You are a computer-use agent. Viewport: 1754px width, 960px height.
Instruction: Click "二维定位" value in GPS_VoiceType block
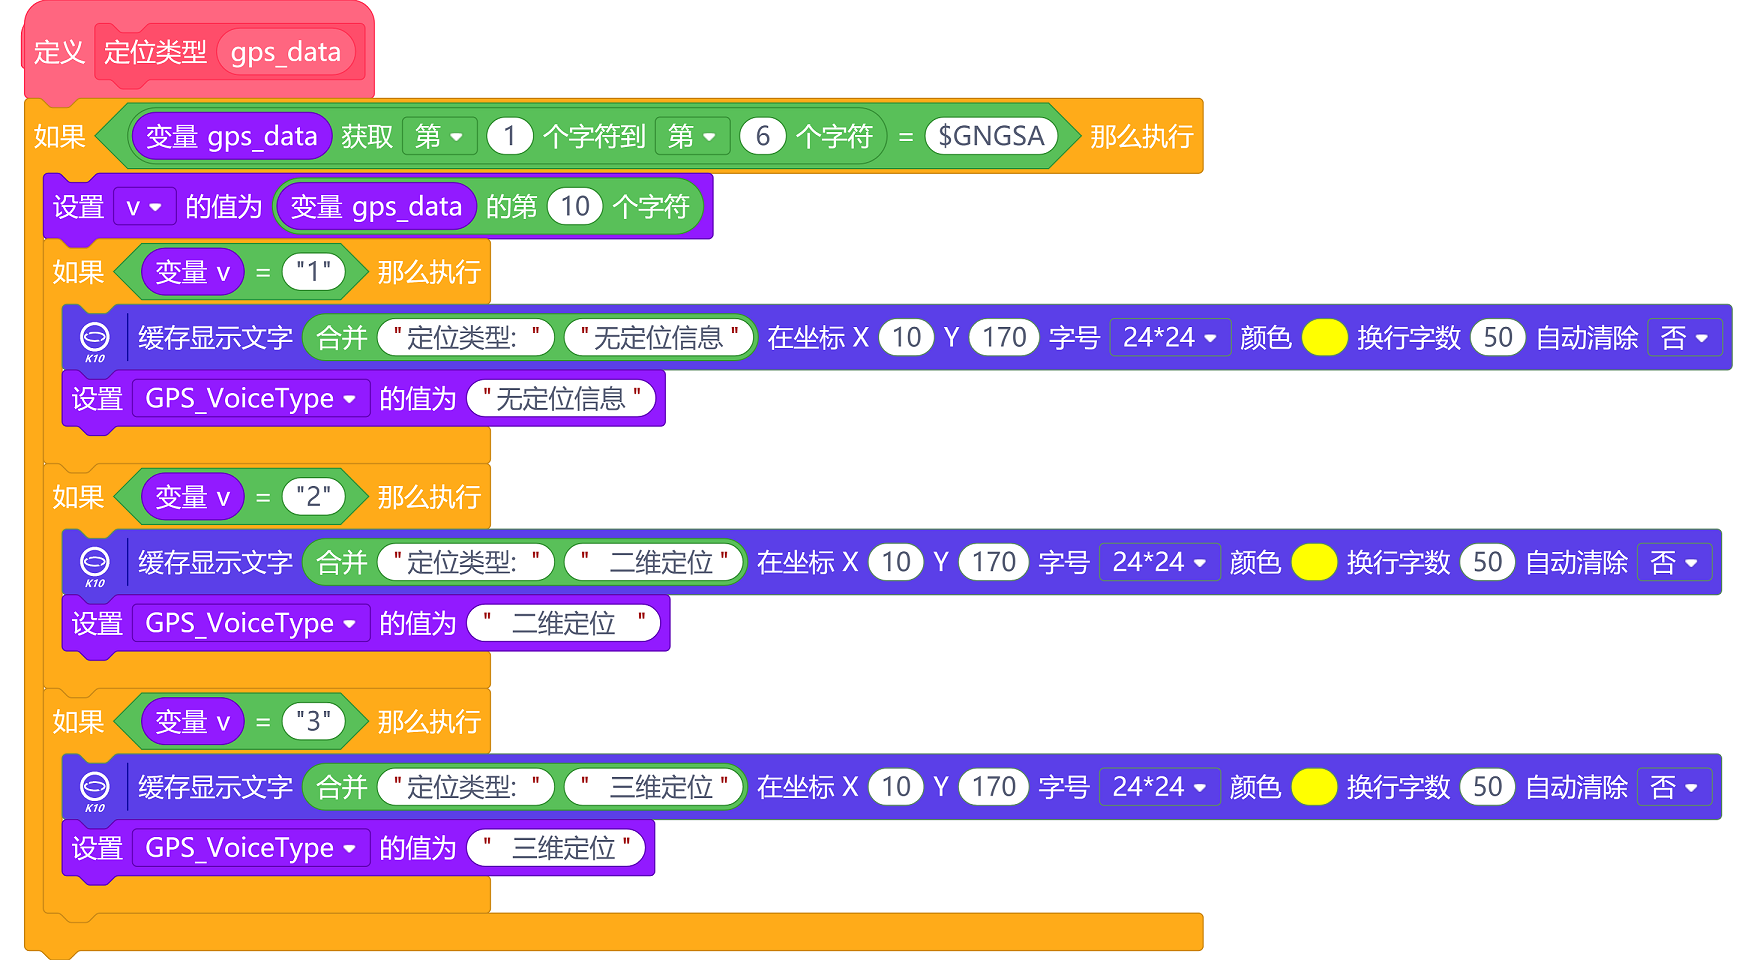[564, 624]
